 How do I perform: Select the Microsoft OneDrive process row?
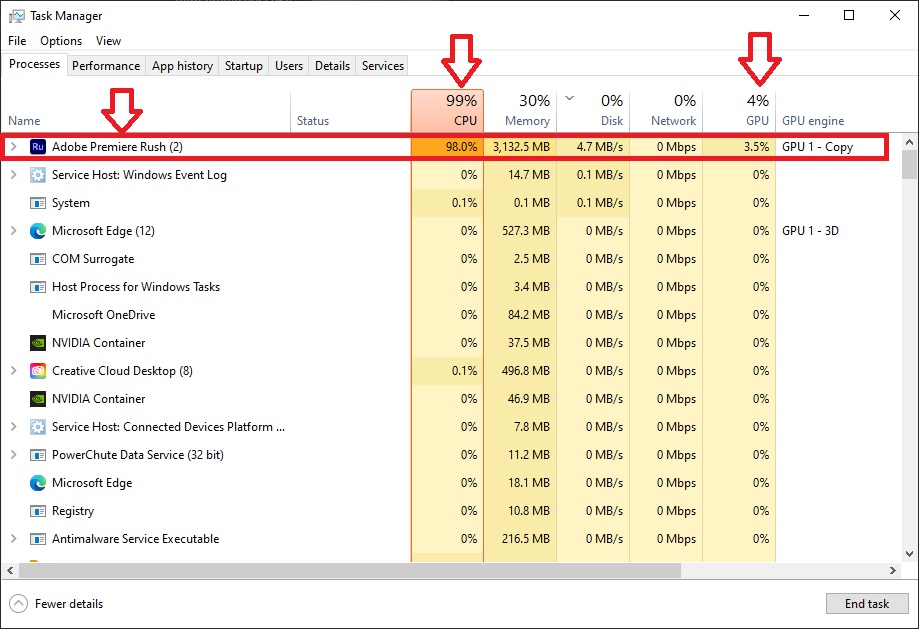pyautogui.click(x=388, y=315)
